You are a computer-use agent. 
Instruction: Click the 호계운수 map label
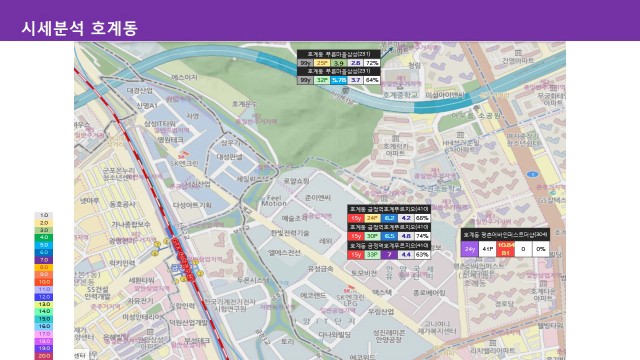[x=244, y=104]
